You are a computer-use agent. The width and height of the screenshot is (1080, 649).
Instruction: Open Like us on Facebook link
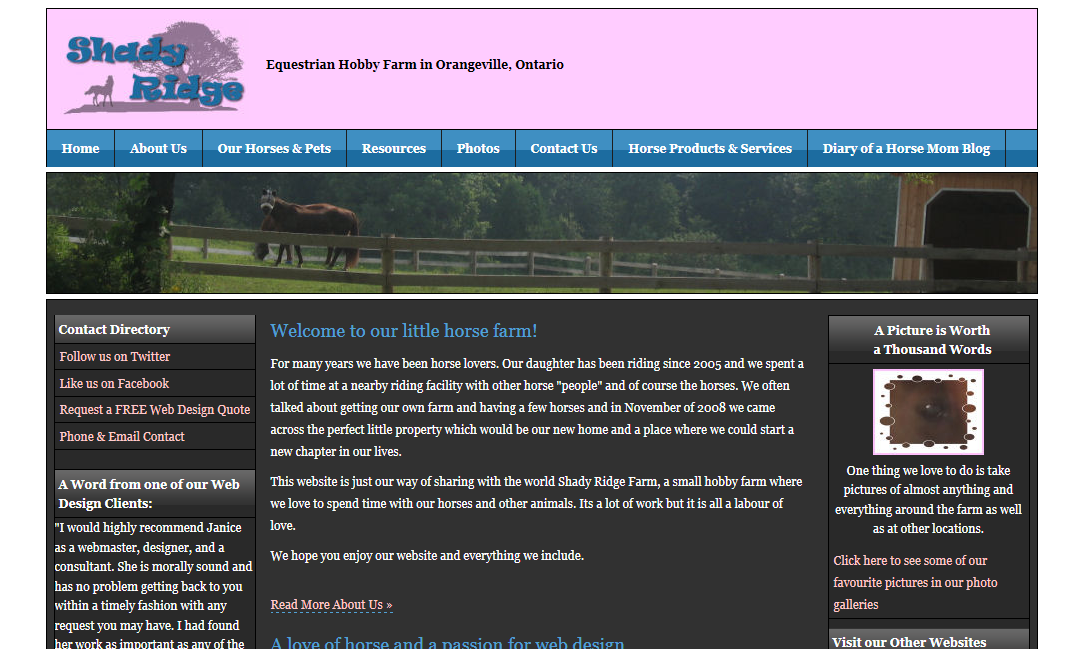click(114, 384)
